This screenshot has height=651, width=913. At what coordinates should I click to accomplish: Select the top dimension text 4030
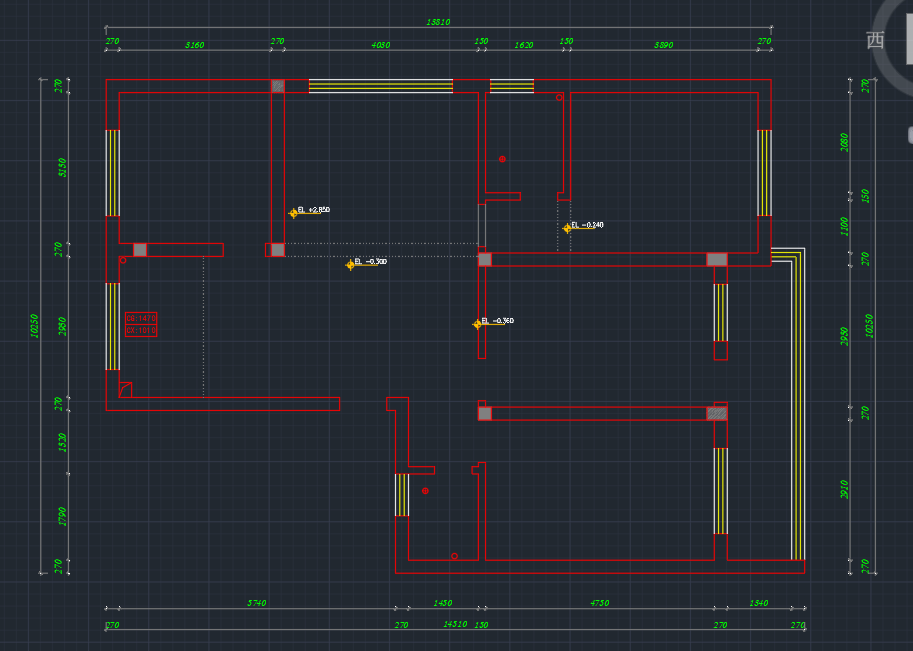381,45
